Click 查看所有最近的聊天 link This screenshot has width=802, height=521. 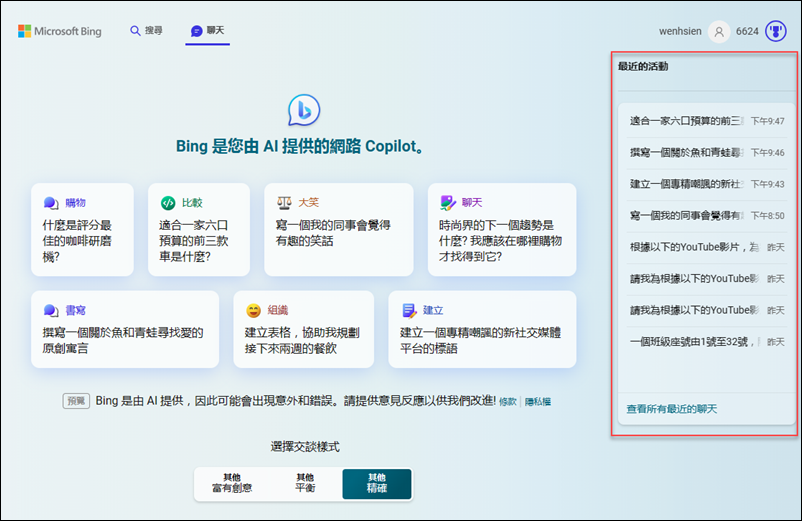pos(672,409)
